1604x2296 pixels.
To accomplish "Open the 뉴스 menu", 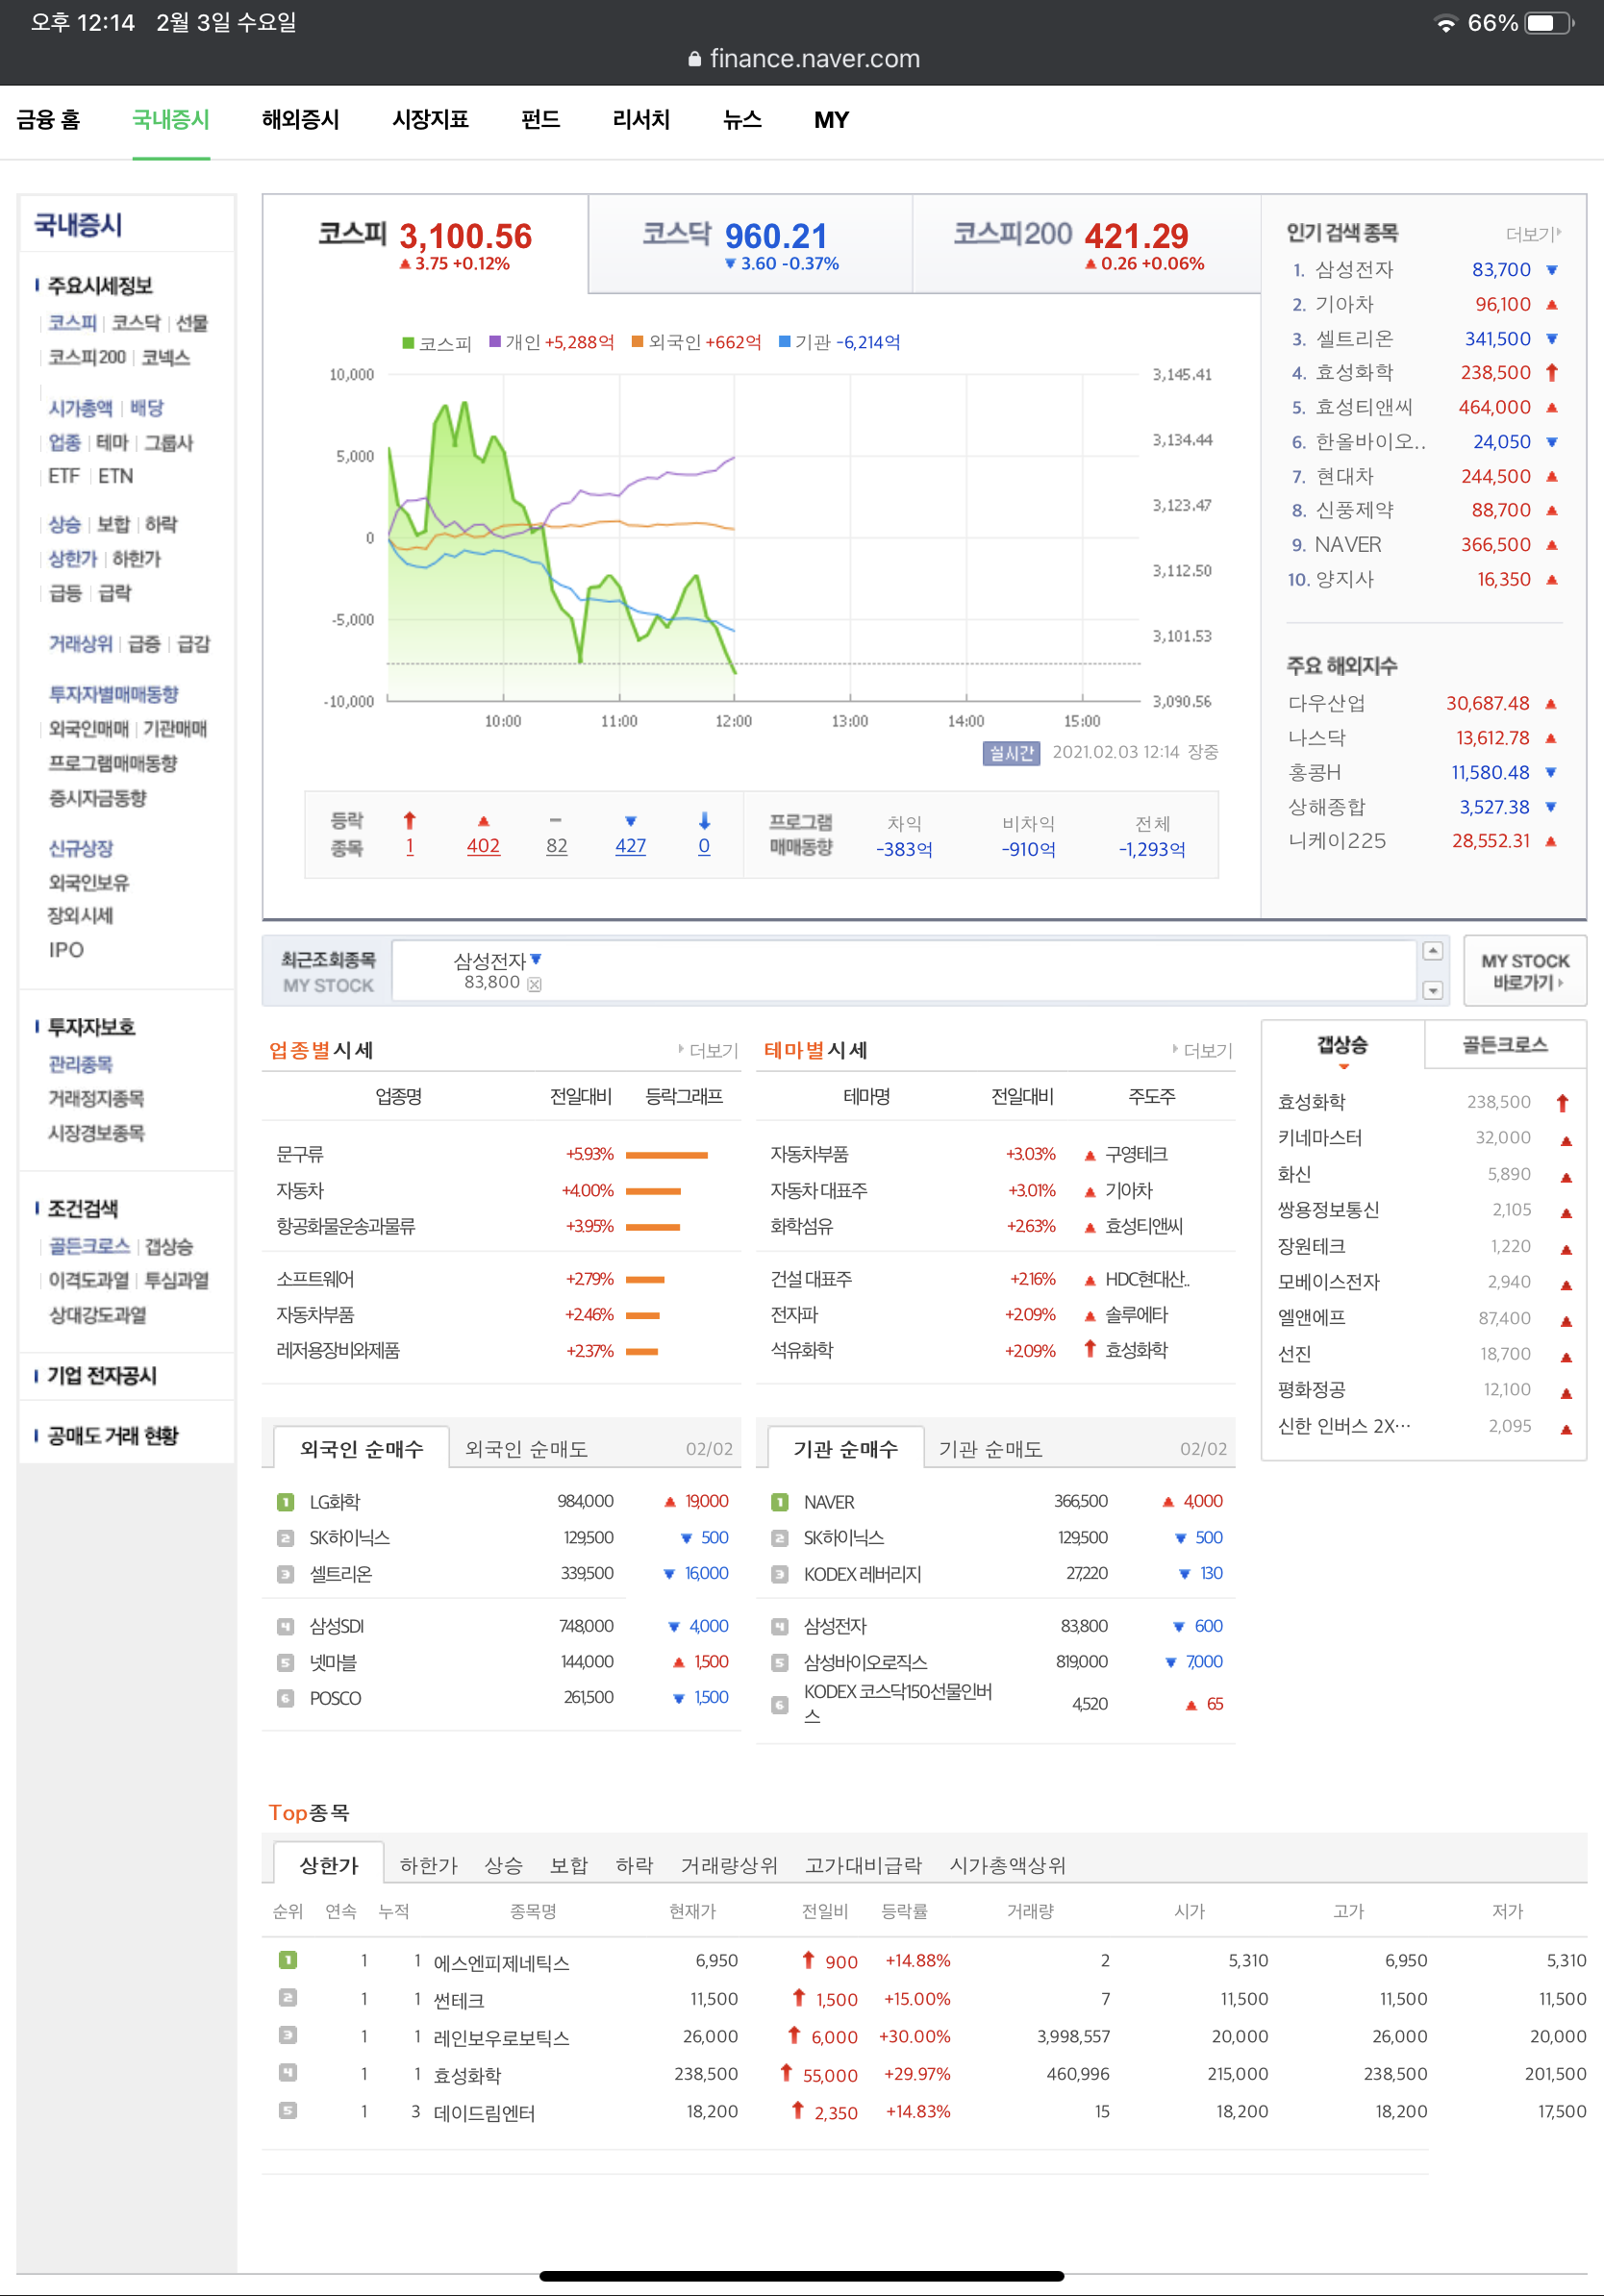I will 742,120.
